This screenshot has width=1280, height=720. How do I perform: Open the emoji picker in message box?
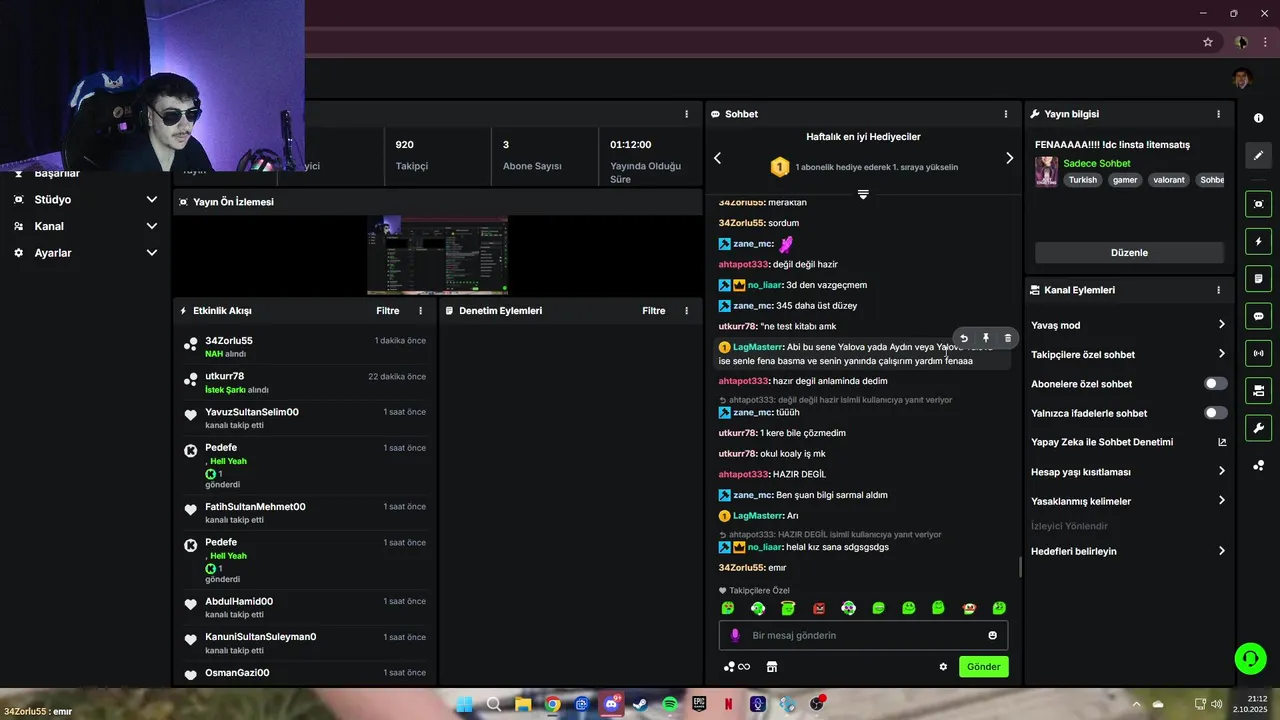[x=992, y=635]
